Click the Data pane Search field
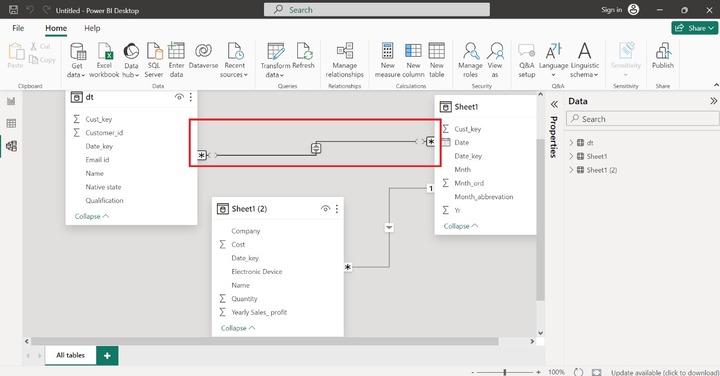Viewport: 720px width, 376px height. (x=643, y=119)
